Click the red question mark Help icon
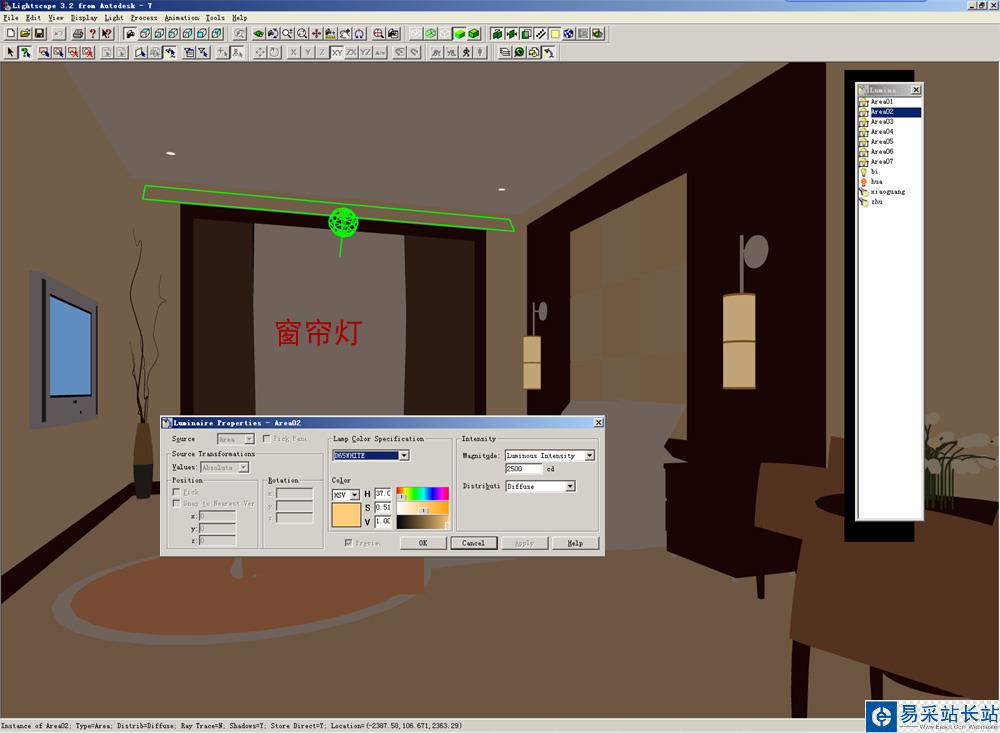Screen dimensions: 1000x733 click(x=92, y=34)
